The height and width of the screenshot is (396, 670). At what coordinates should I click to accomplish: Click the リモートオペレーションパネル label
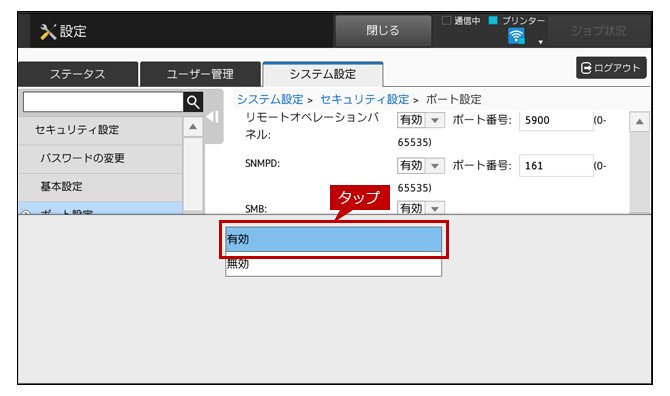point(312,126)
